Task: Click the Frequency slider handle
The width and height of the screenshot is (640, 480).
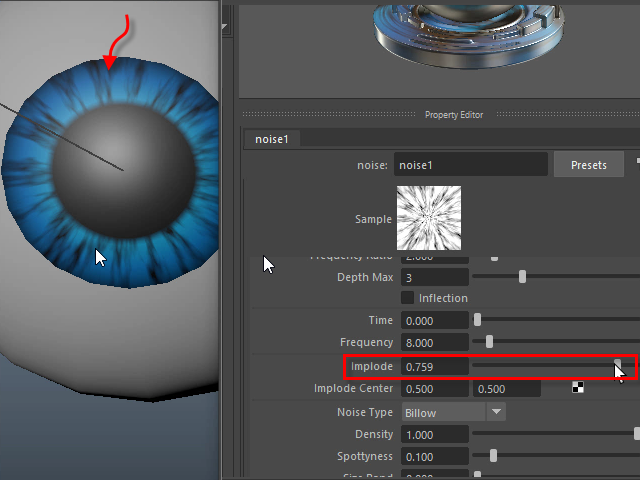Action: coord(489,343)
